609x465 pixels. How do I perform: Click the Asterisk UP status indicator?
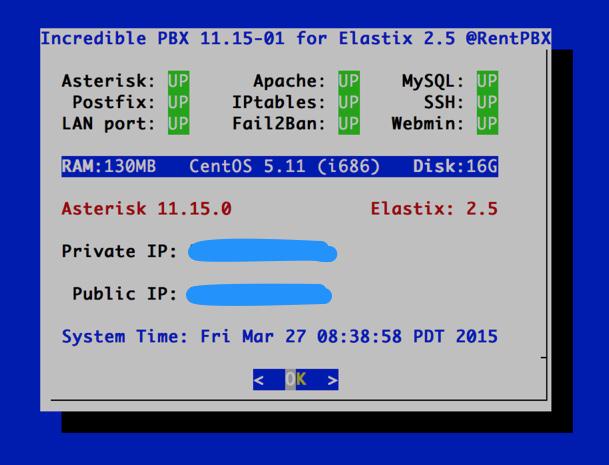[179, 81]
